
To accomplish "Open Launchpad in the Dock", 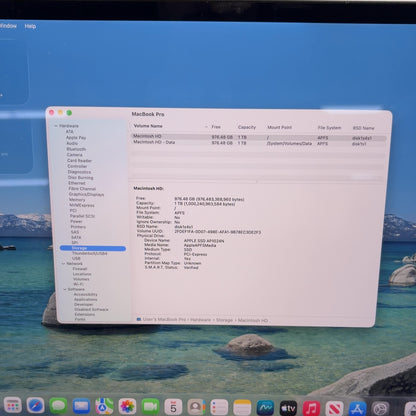I will click(13, 405).
